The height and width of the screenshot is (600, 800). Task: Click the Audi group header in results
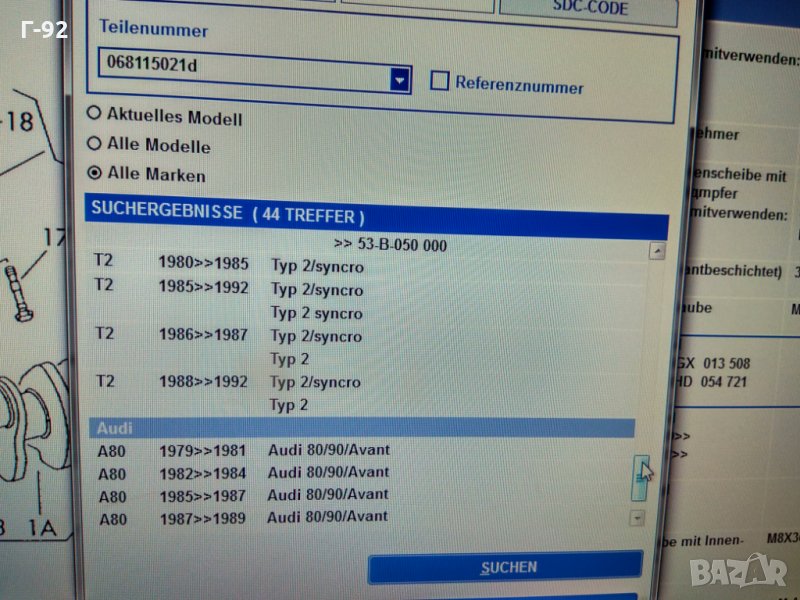(x=360, y=428)
